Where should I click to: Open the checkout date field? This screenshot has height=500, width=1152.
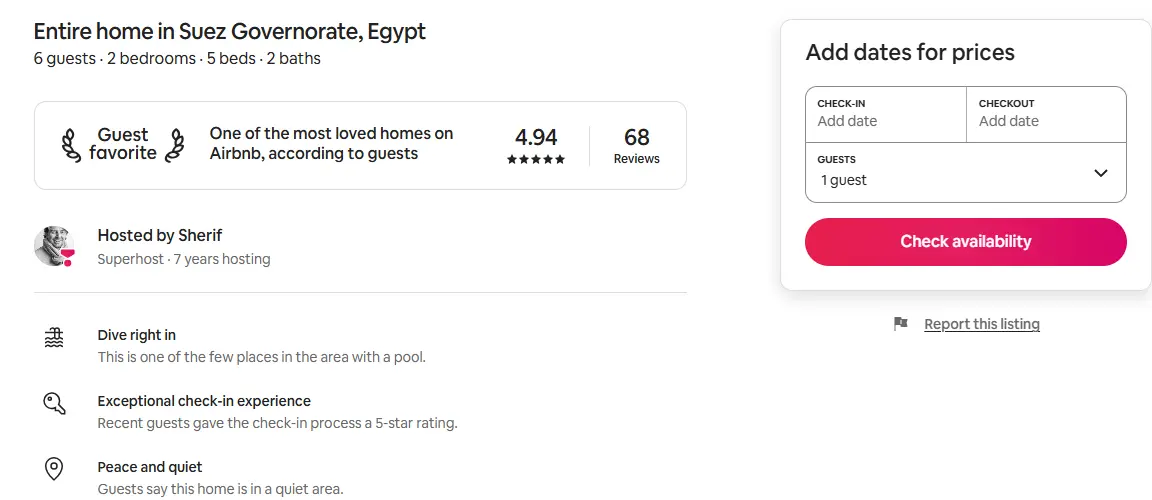click(1046, 113)
